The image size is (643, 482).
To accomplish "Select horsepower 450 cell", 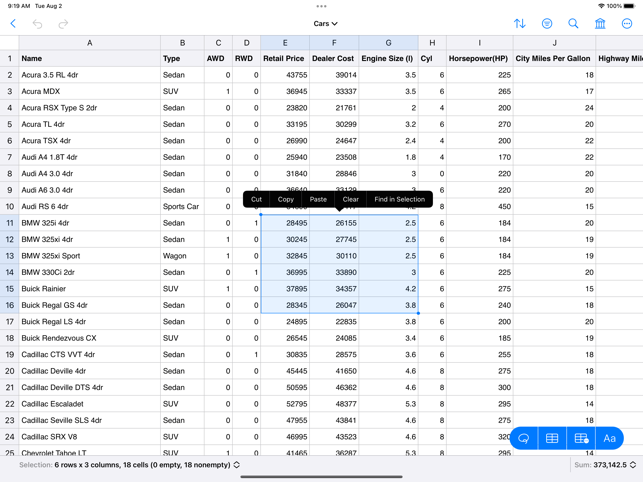I will tap(480, 206).
